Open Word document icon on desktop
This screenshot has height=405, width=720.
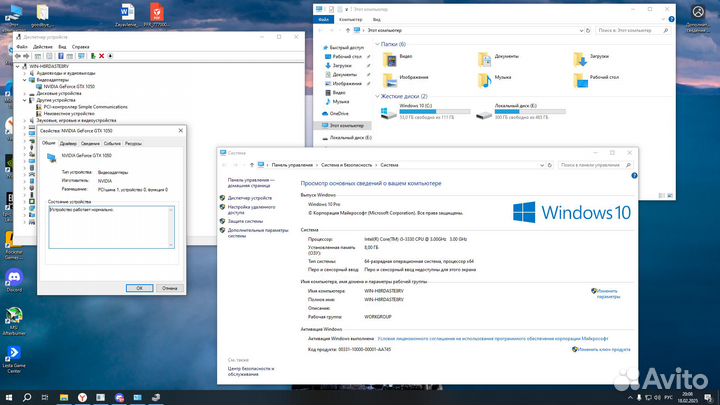(127, 15)
